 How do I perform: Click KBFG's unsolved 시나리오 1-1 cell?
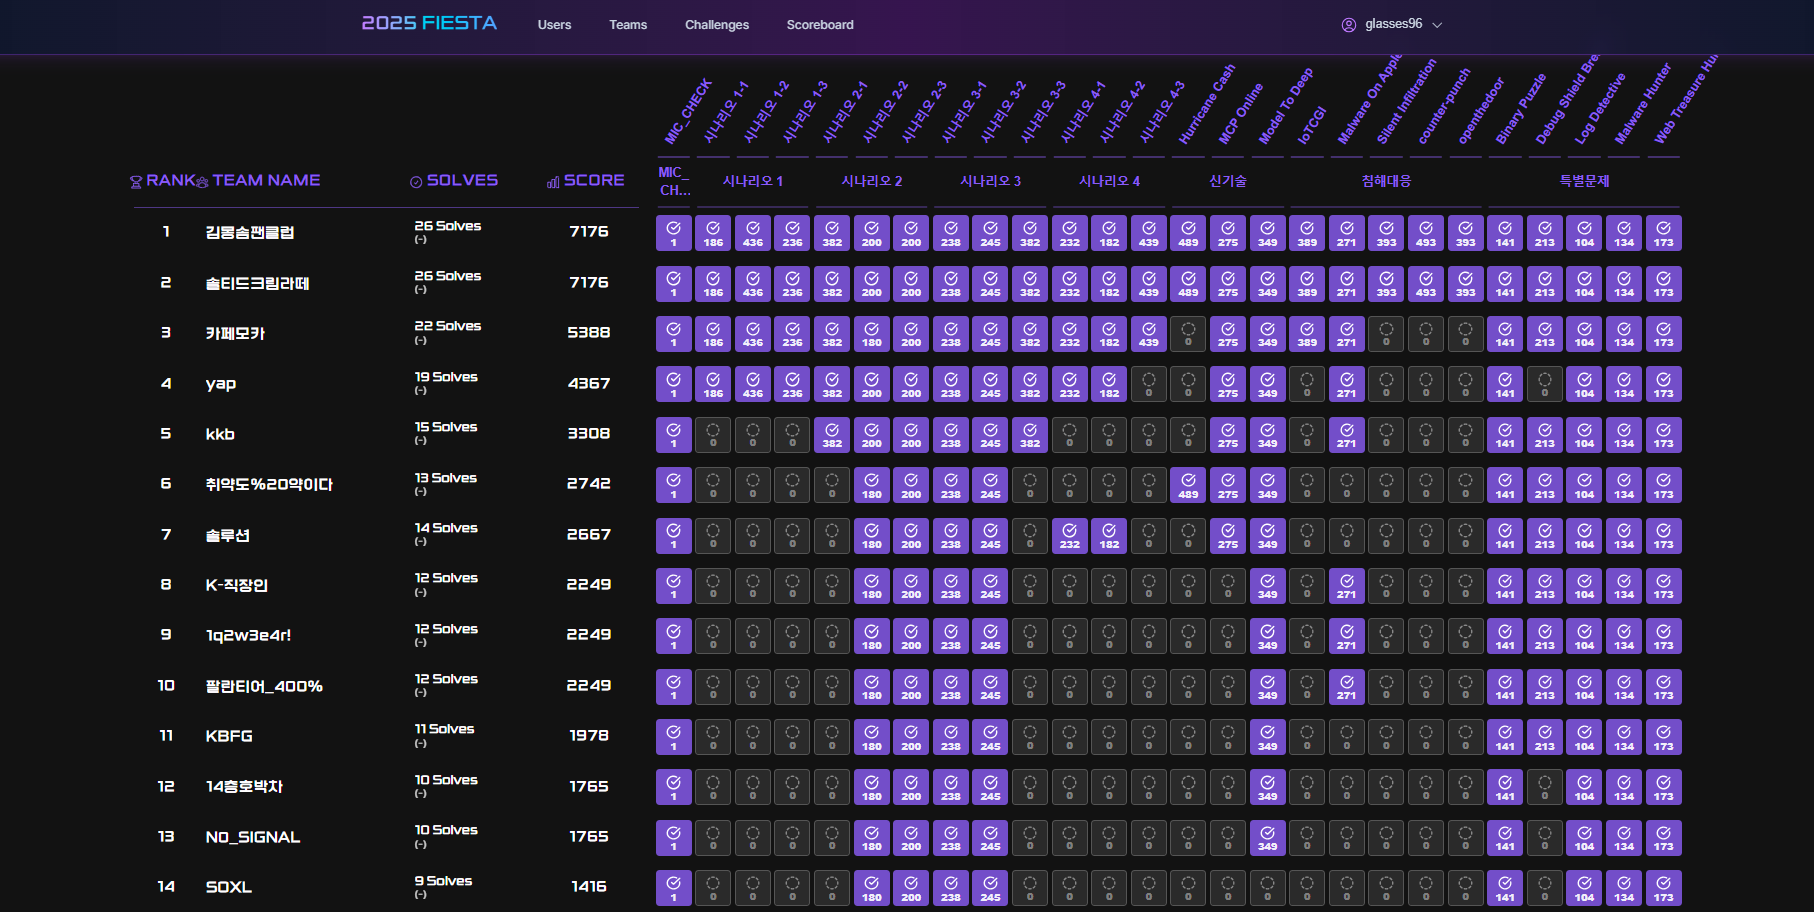tap(713, 737)
